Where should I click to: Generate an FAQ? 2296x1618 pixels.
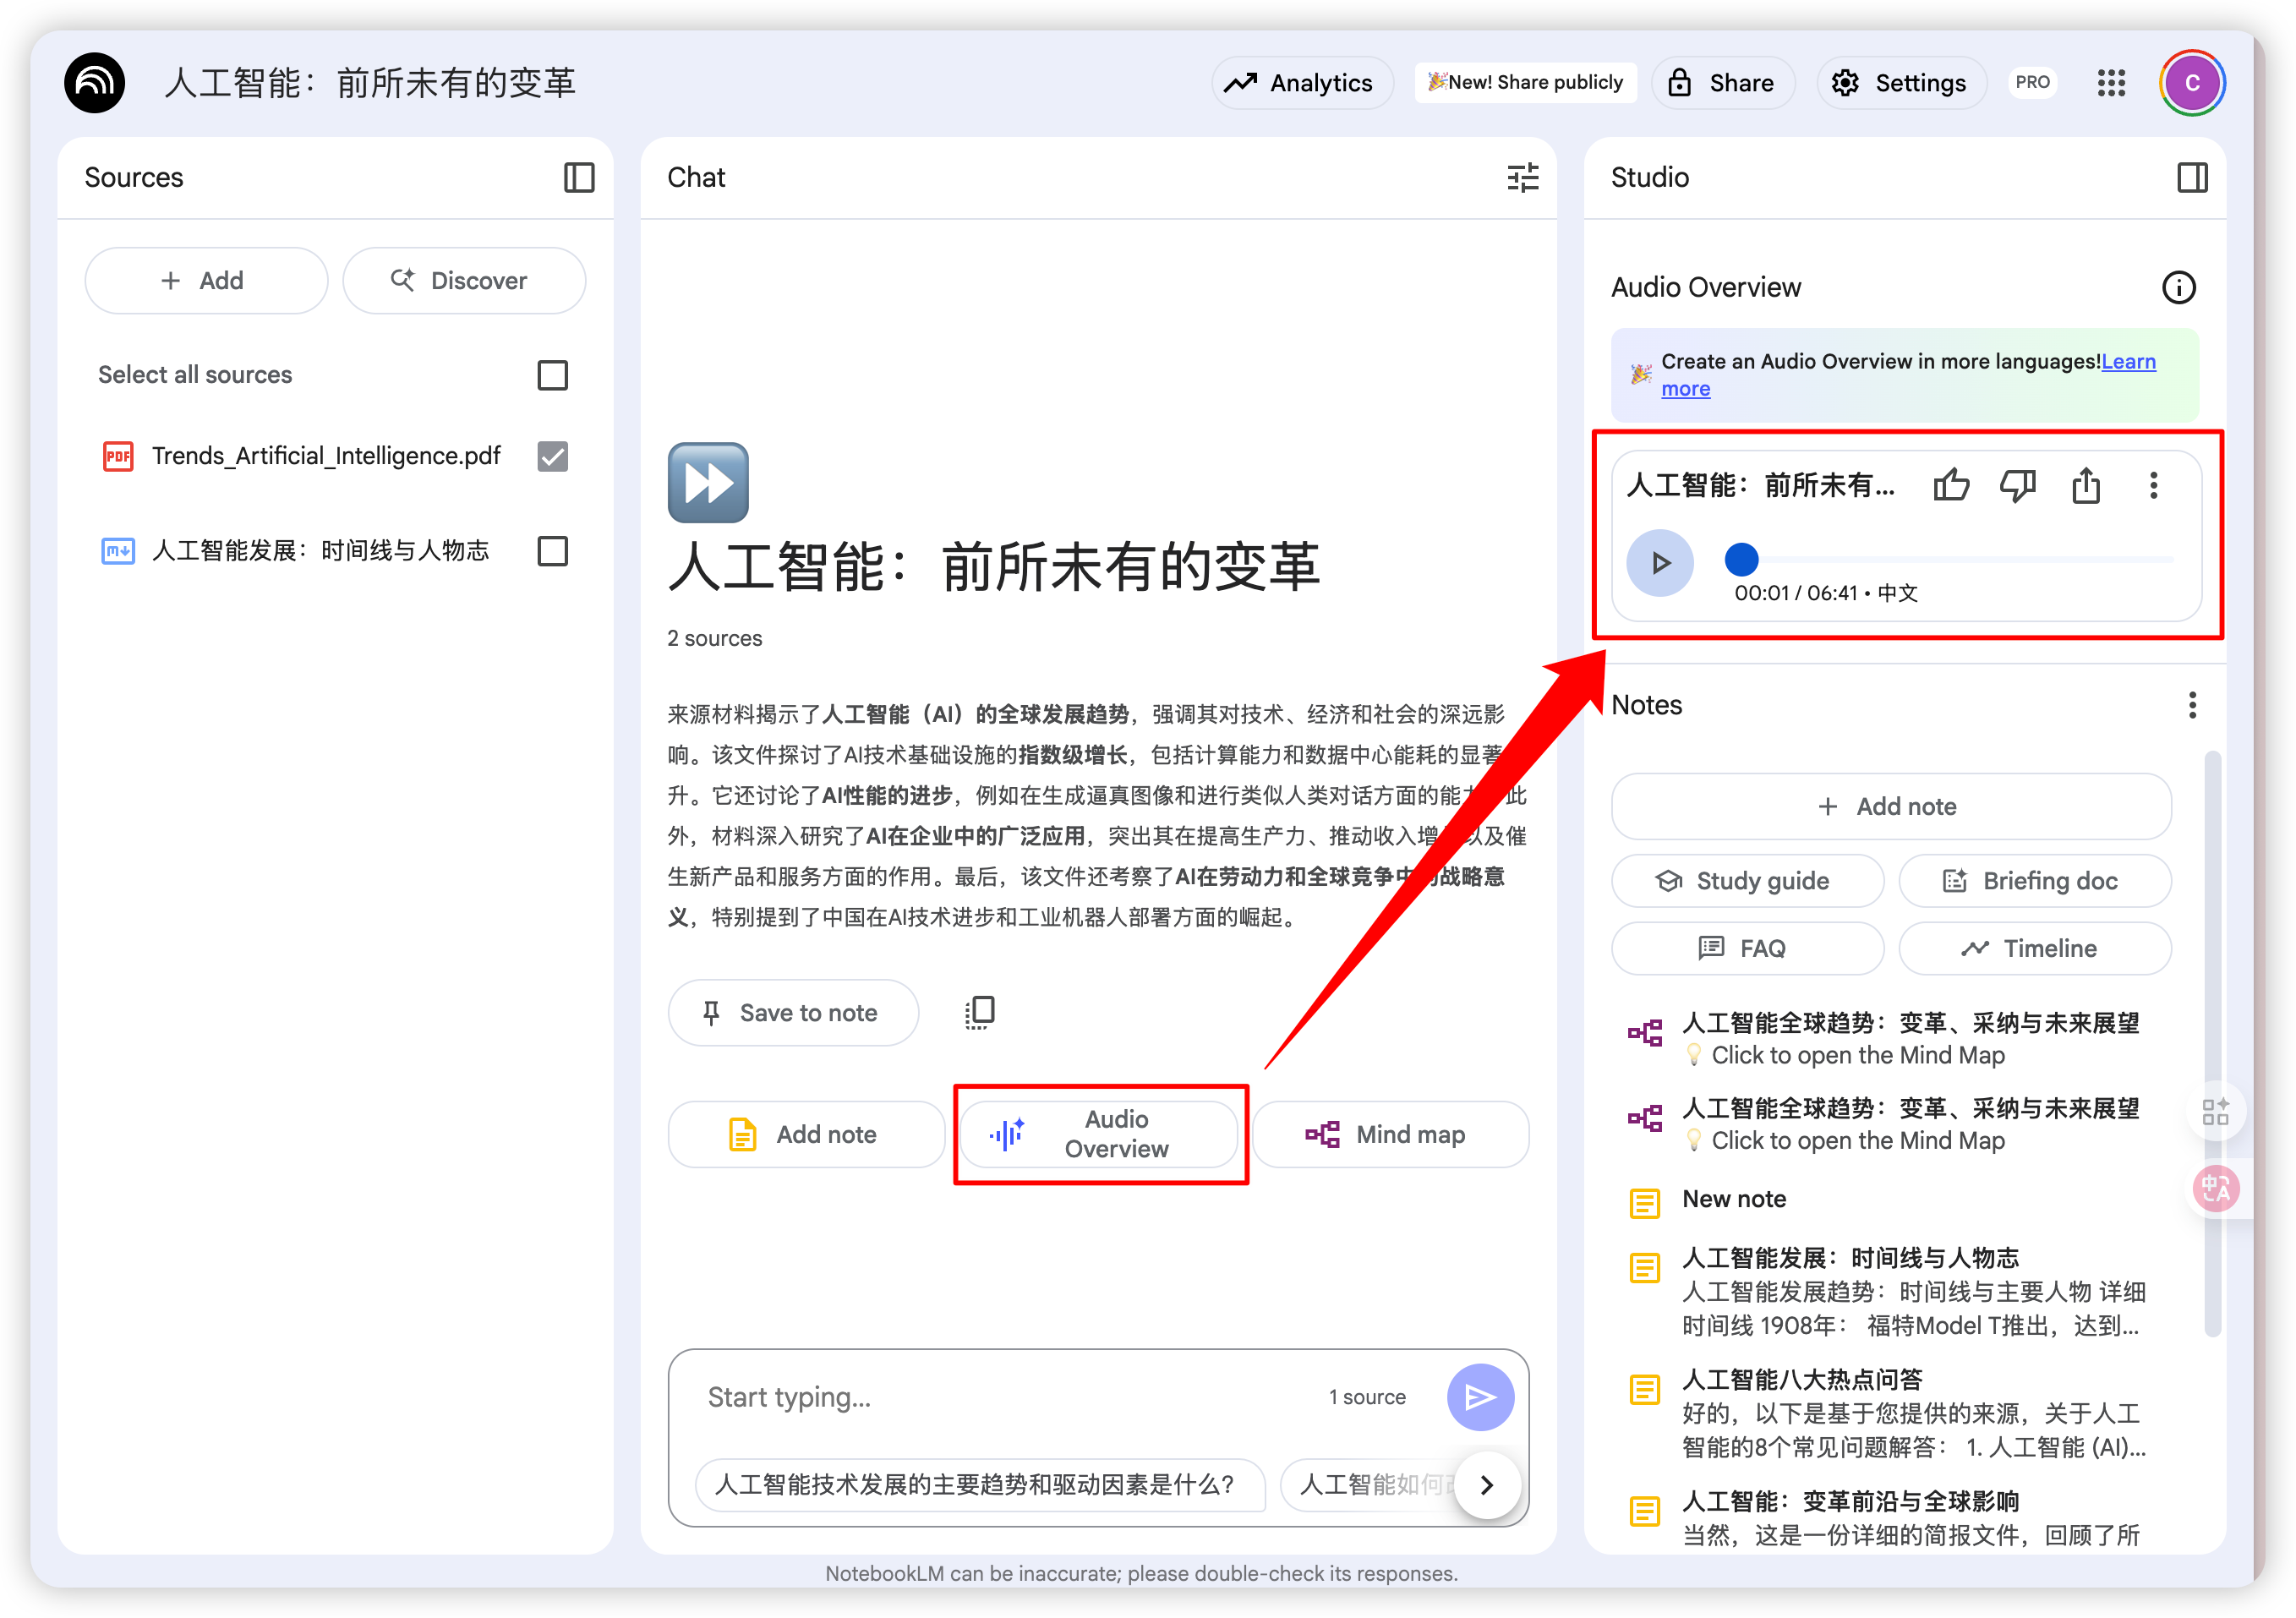pyautogui.click(x=1747, y=949)
